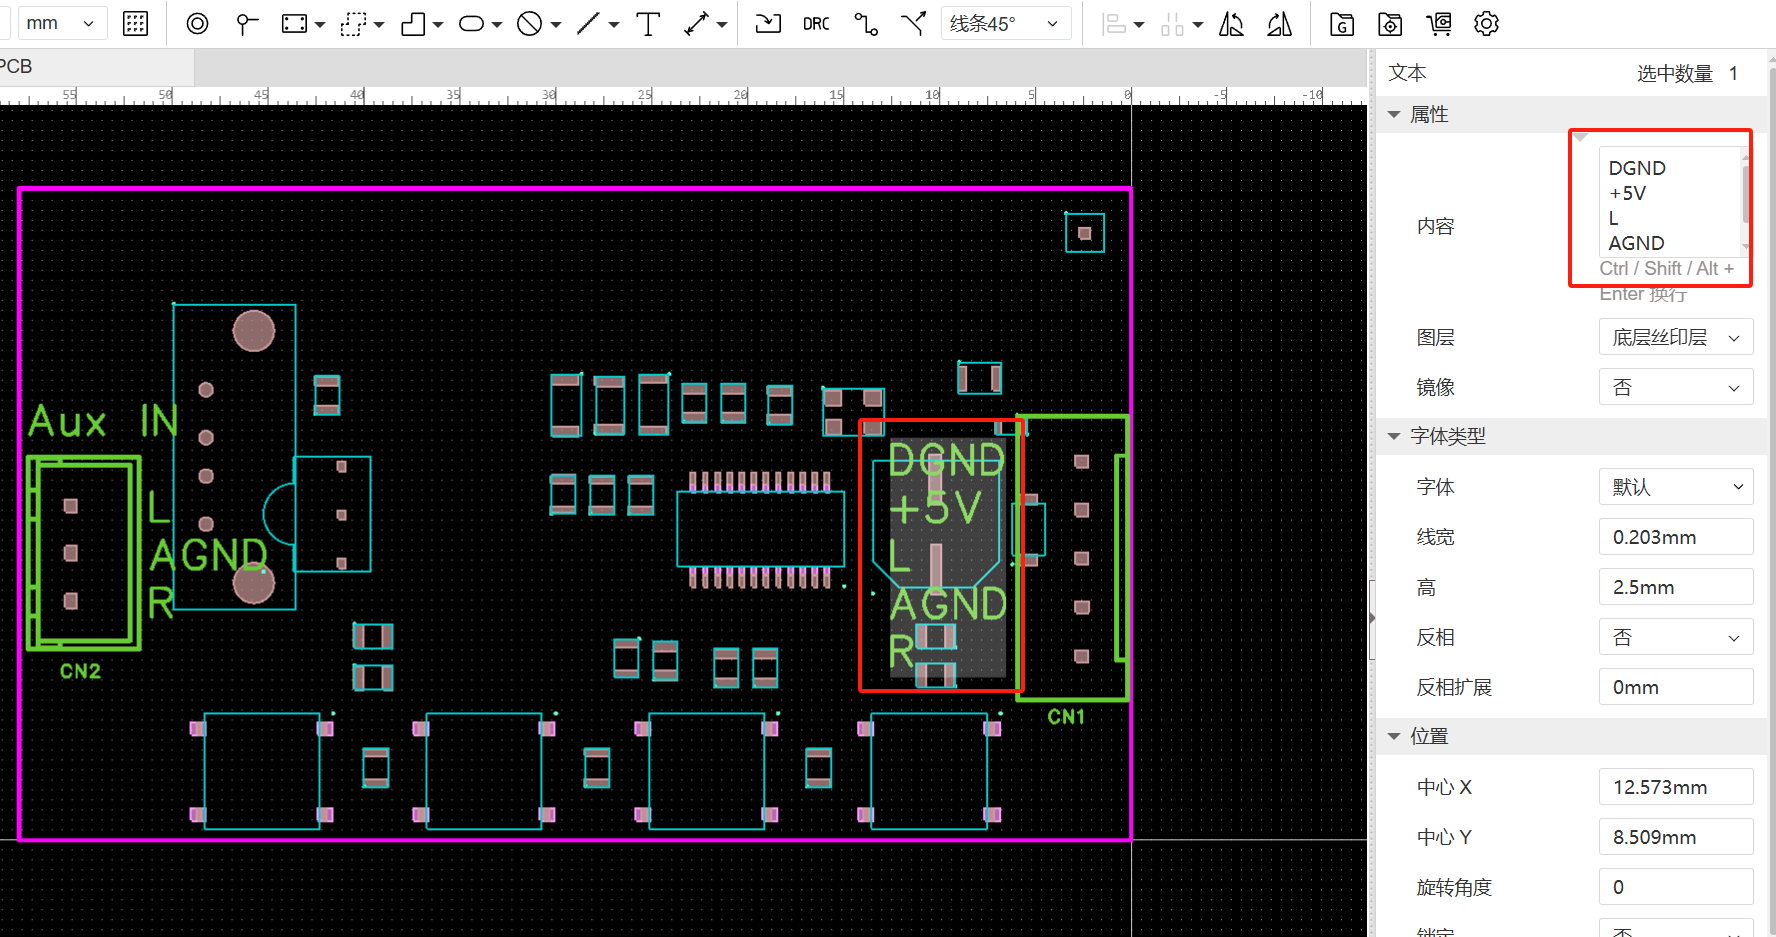Select the via placement tool
The width and height of the screenshot is (1776, 937).
pyautogui.click(x=197, y=24)
